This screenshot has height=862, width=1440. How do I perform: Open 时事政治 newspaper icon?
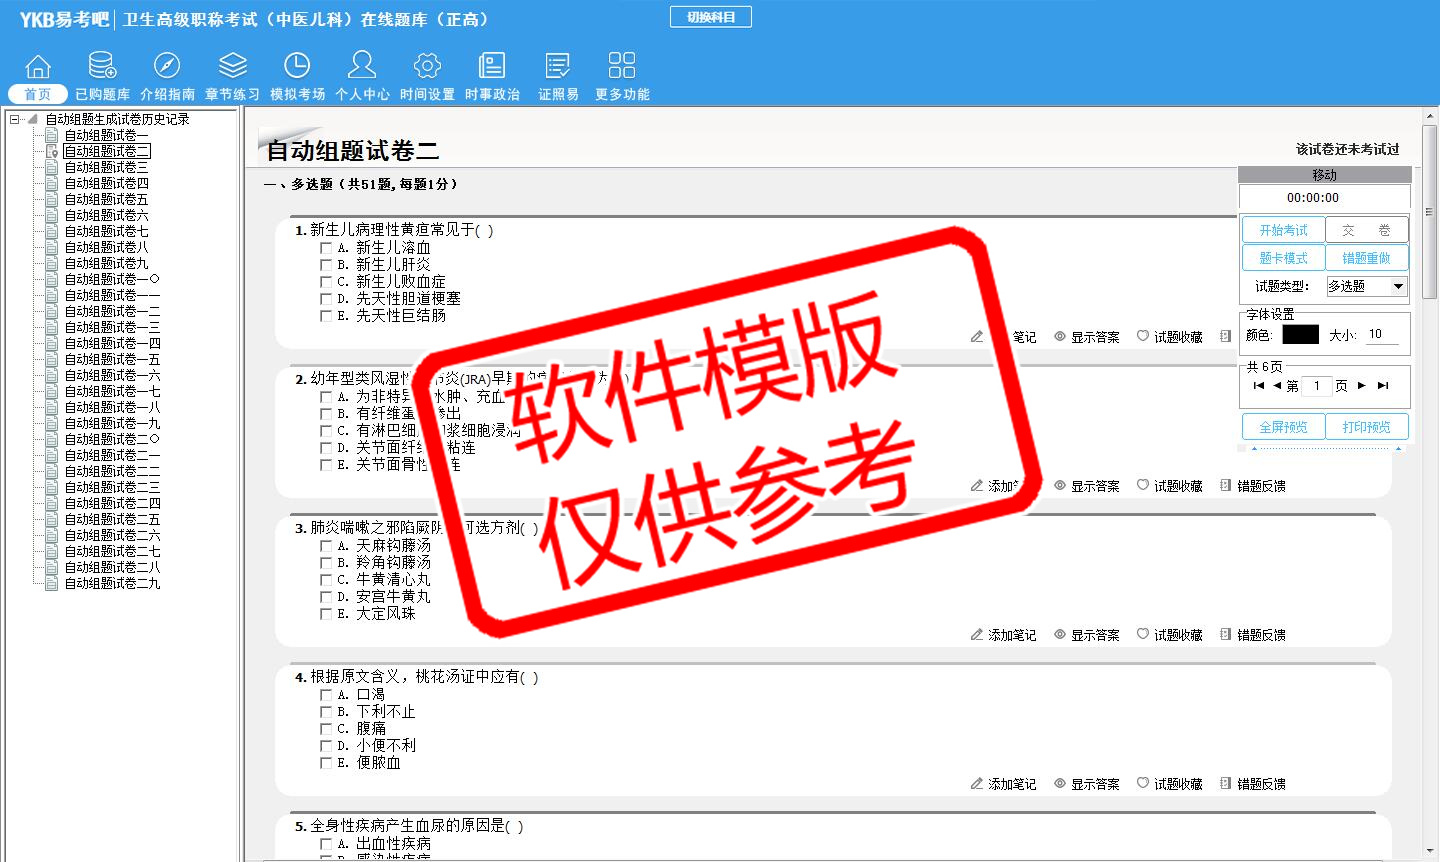(492, 66)
